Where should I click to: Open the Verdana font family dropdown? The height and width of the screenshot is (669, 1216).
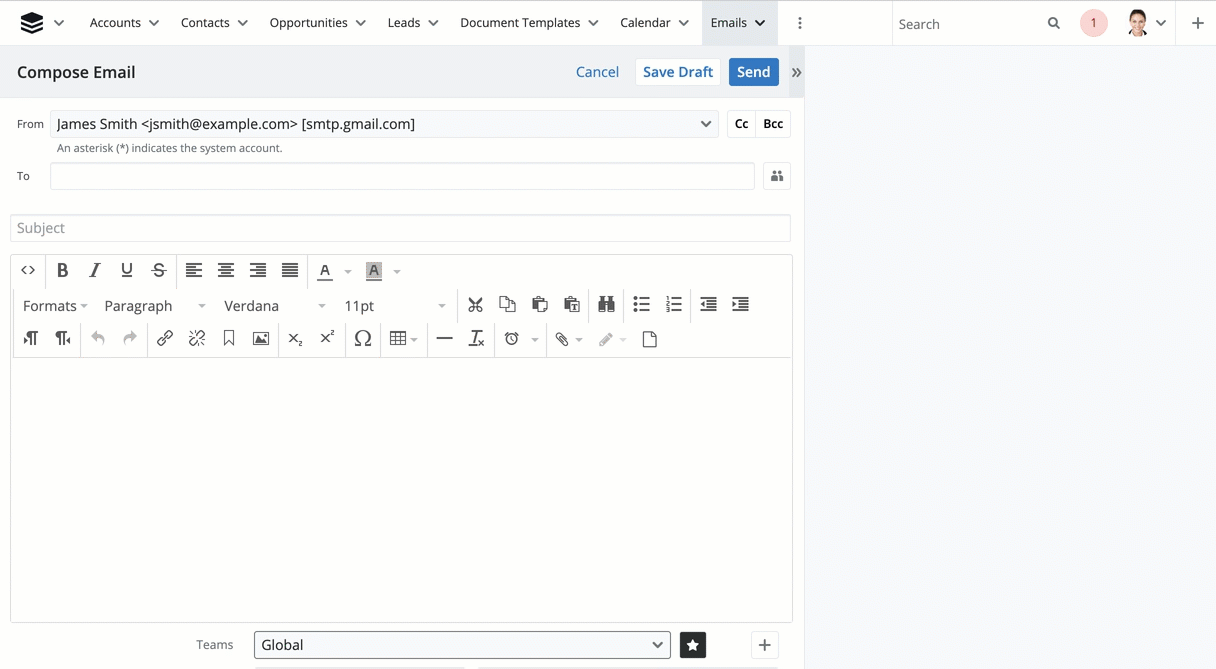(275, 306)
